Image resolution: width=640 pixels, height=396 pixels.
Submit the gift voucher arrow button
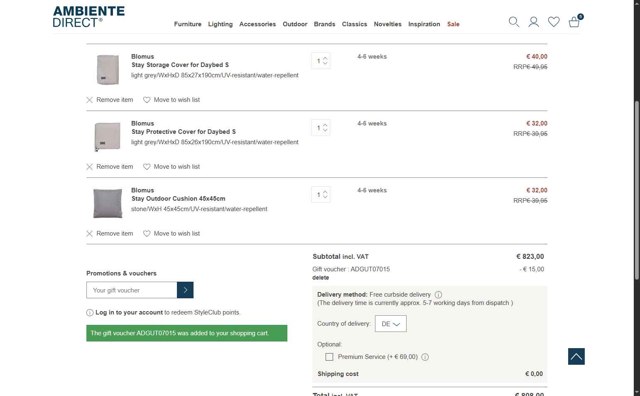point(185,290)
